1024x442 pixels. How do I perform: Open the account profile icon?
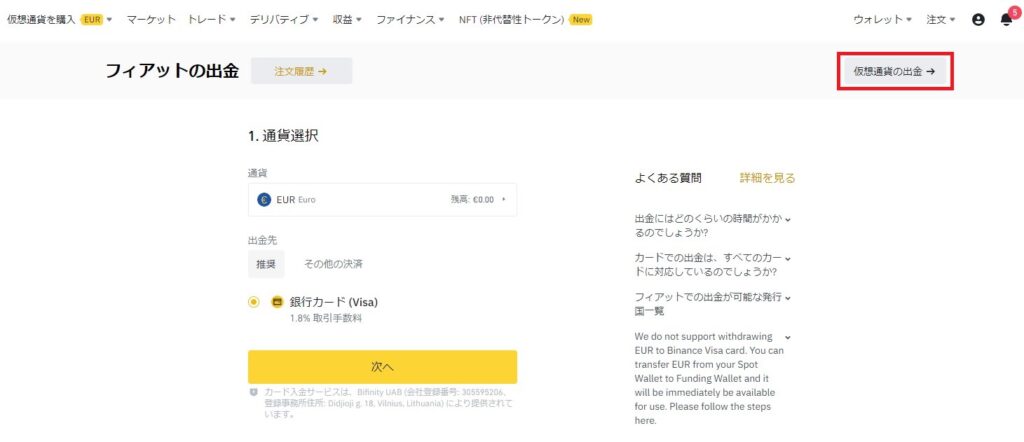(978, 20)
